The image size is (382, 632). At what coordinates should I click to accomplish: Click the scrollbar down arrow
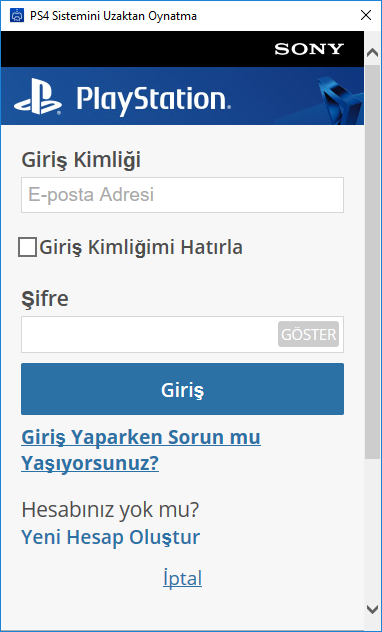pyautogui.click(x=373, y=608)
